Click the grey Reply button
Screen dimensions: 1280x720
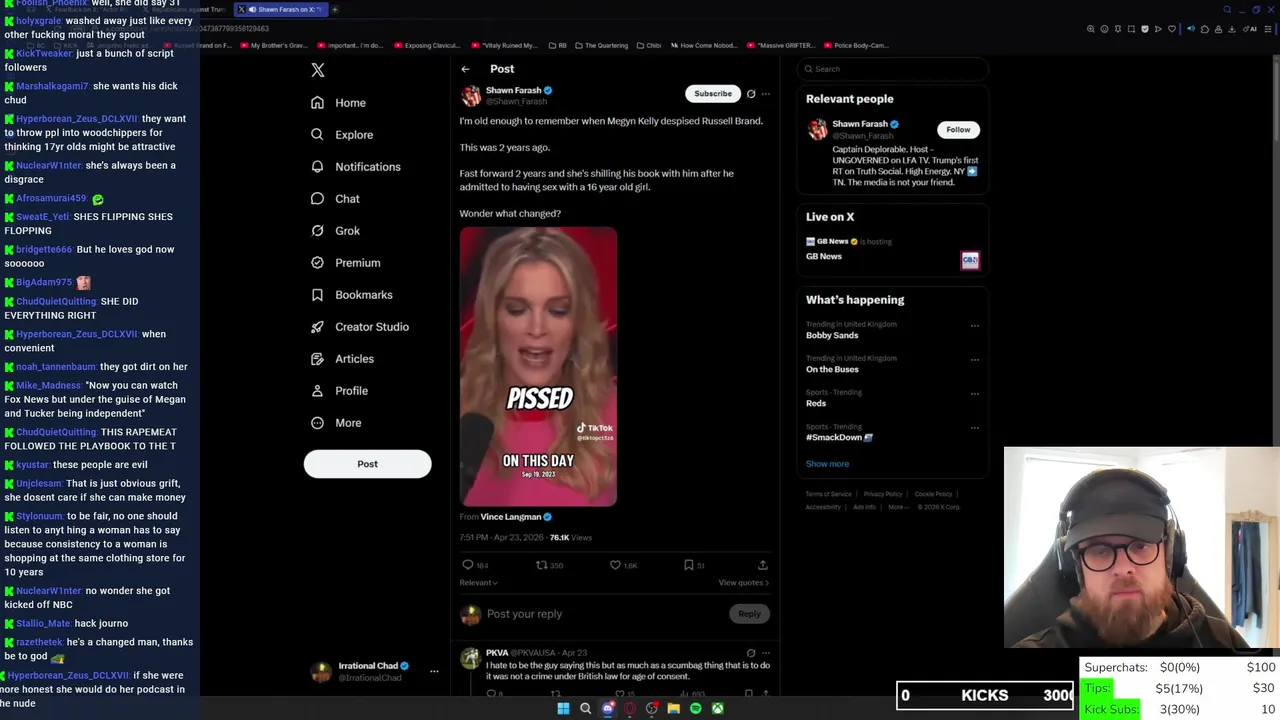coord(749,614)
